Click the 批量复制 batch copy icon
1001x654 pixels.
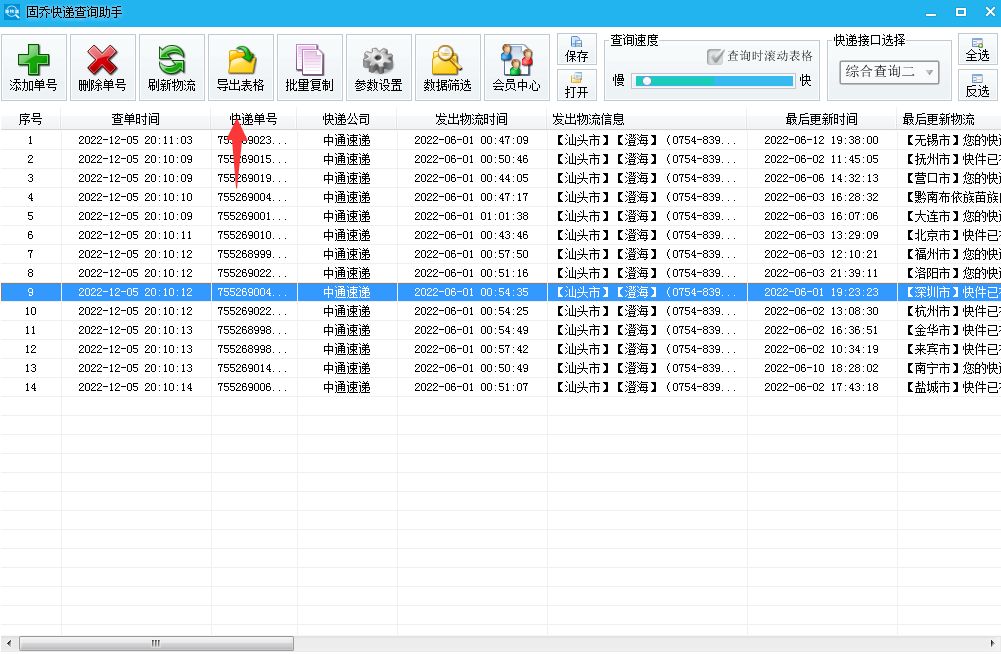point(309,59)
